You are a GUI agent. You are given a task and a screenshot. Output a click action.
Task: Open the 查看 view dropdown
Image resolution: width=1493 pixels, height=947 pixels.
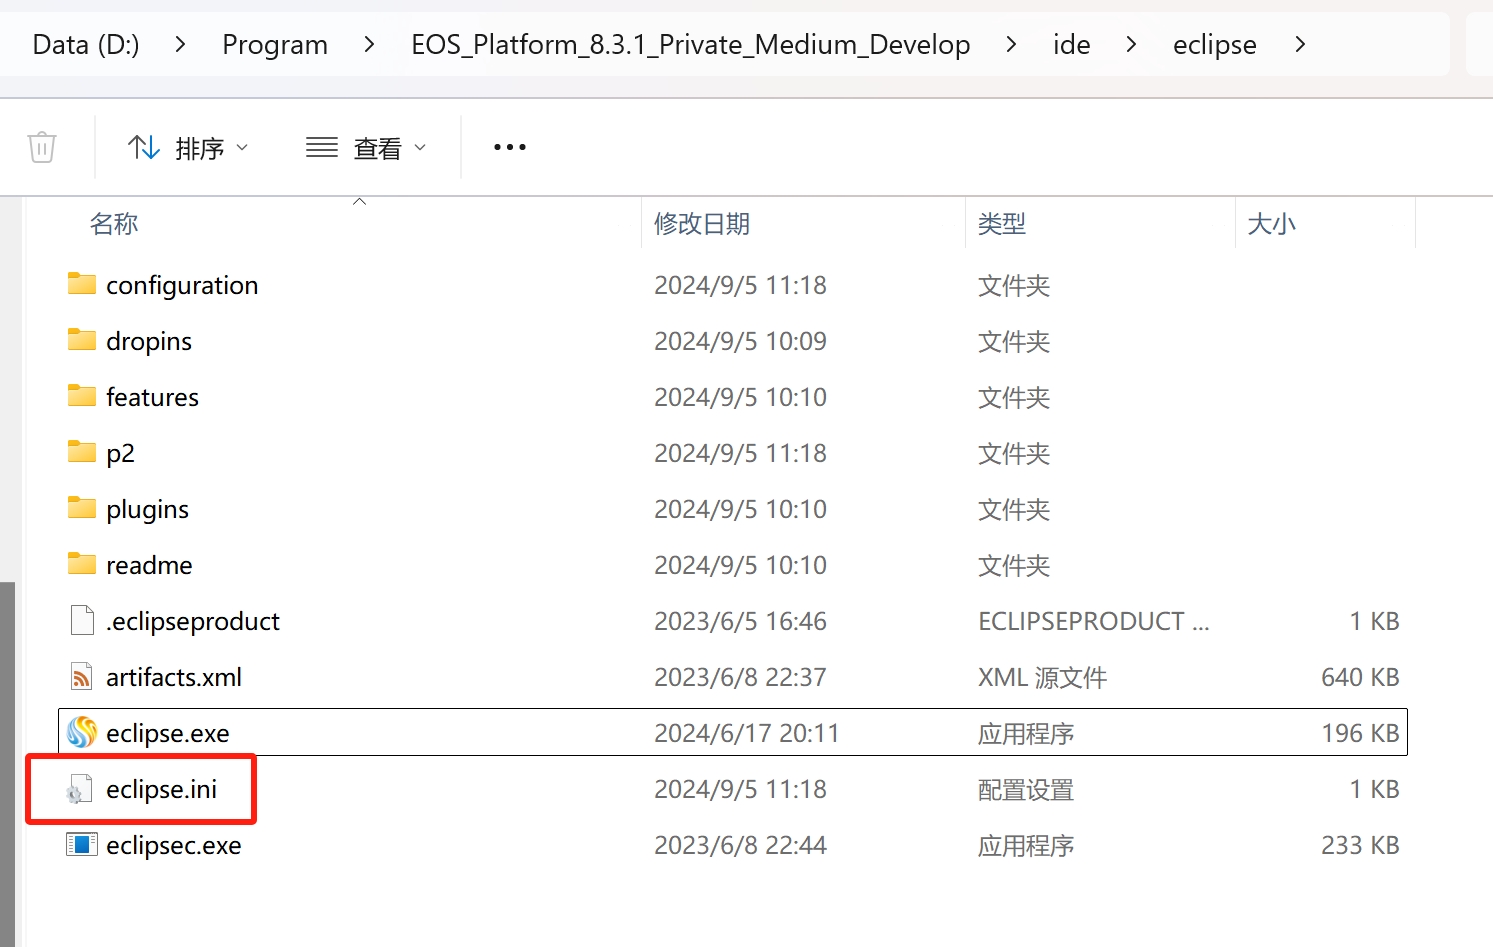click(366, 148)
